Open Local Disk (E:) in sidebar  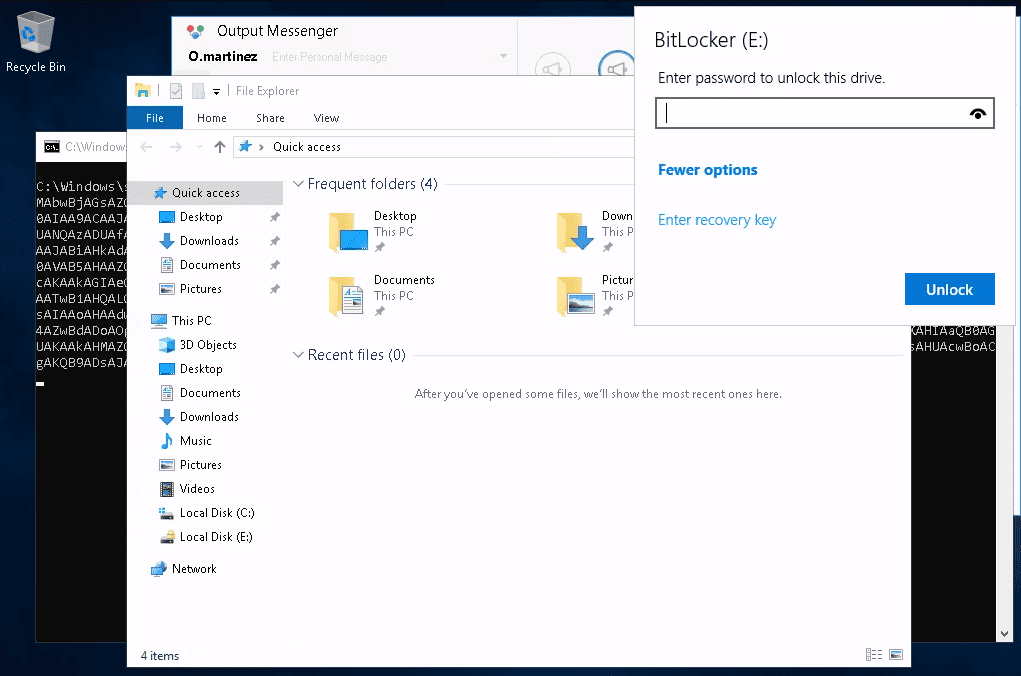pos(215,537)
